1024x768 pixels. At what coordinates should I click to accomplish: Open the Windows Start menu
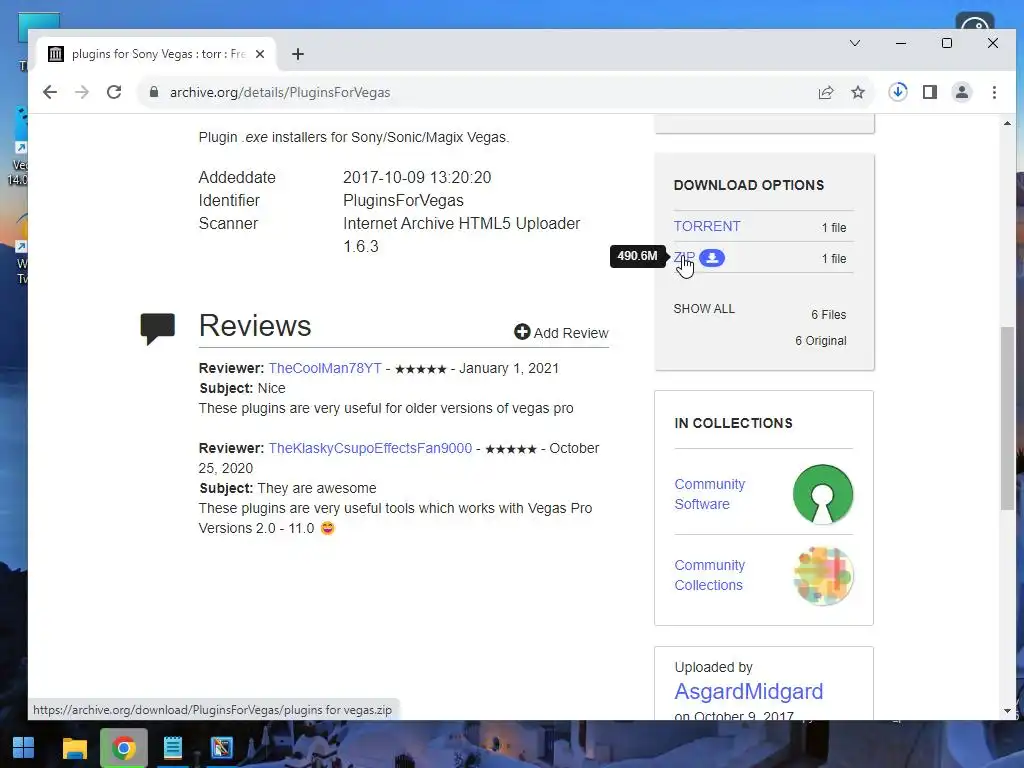click(24, 748)
